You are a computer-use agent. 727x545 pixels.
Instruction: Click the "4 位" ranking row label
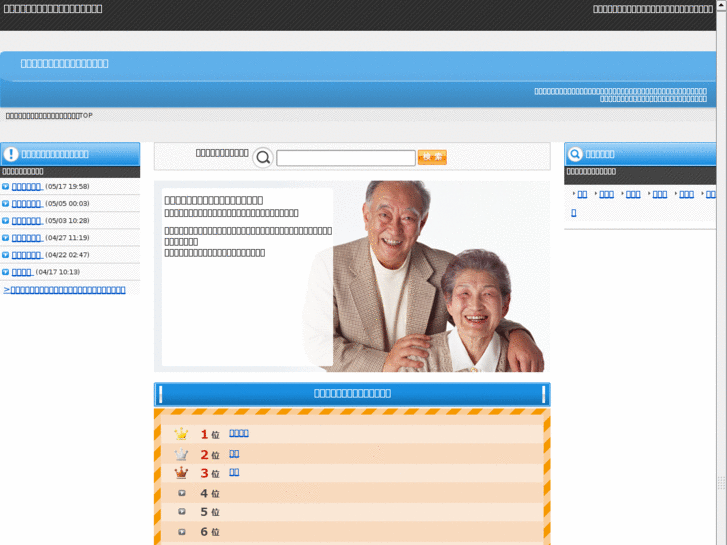[210, 494]
